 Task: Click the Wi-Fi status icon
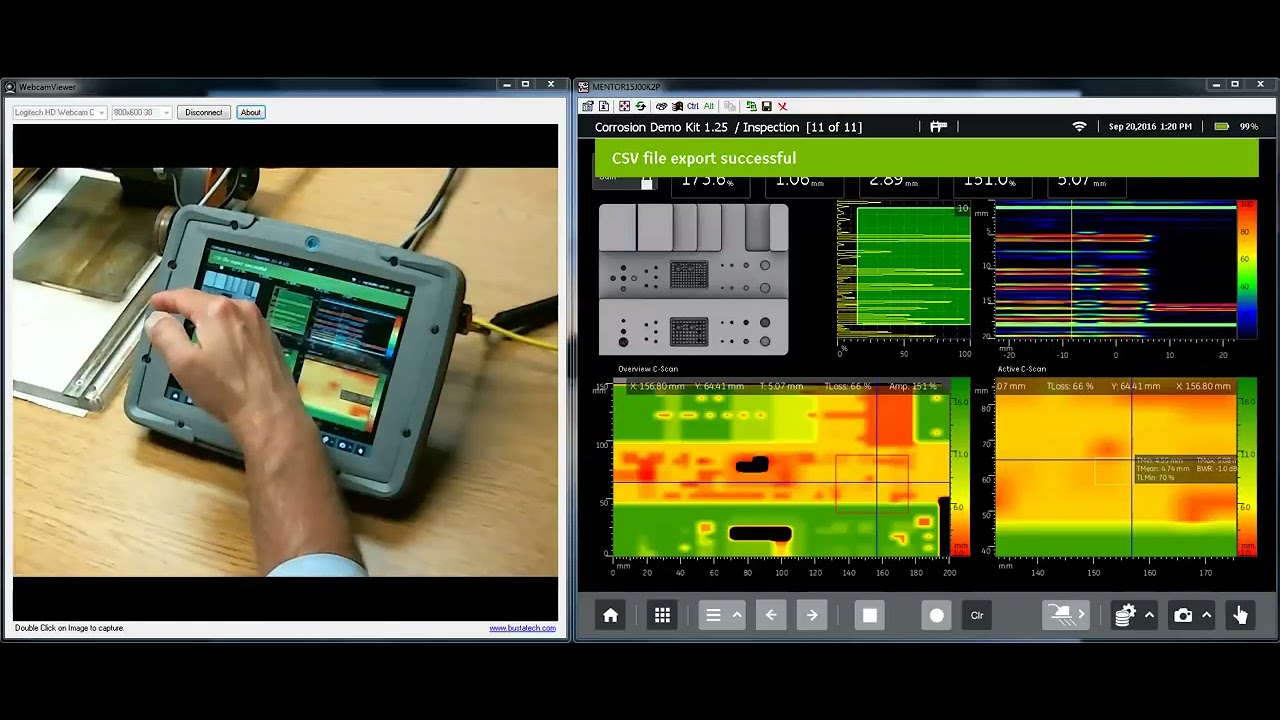1079,127
